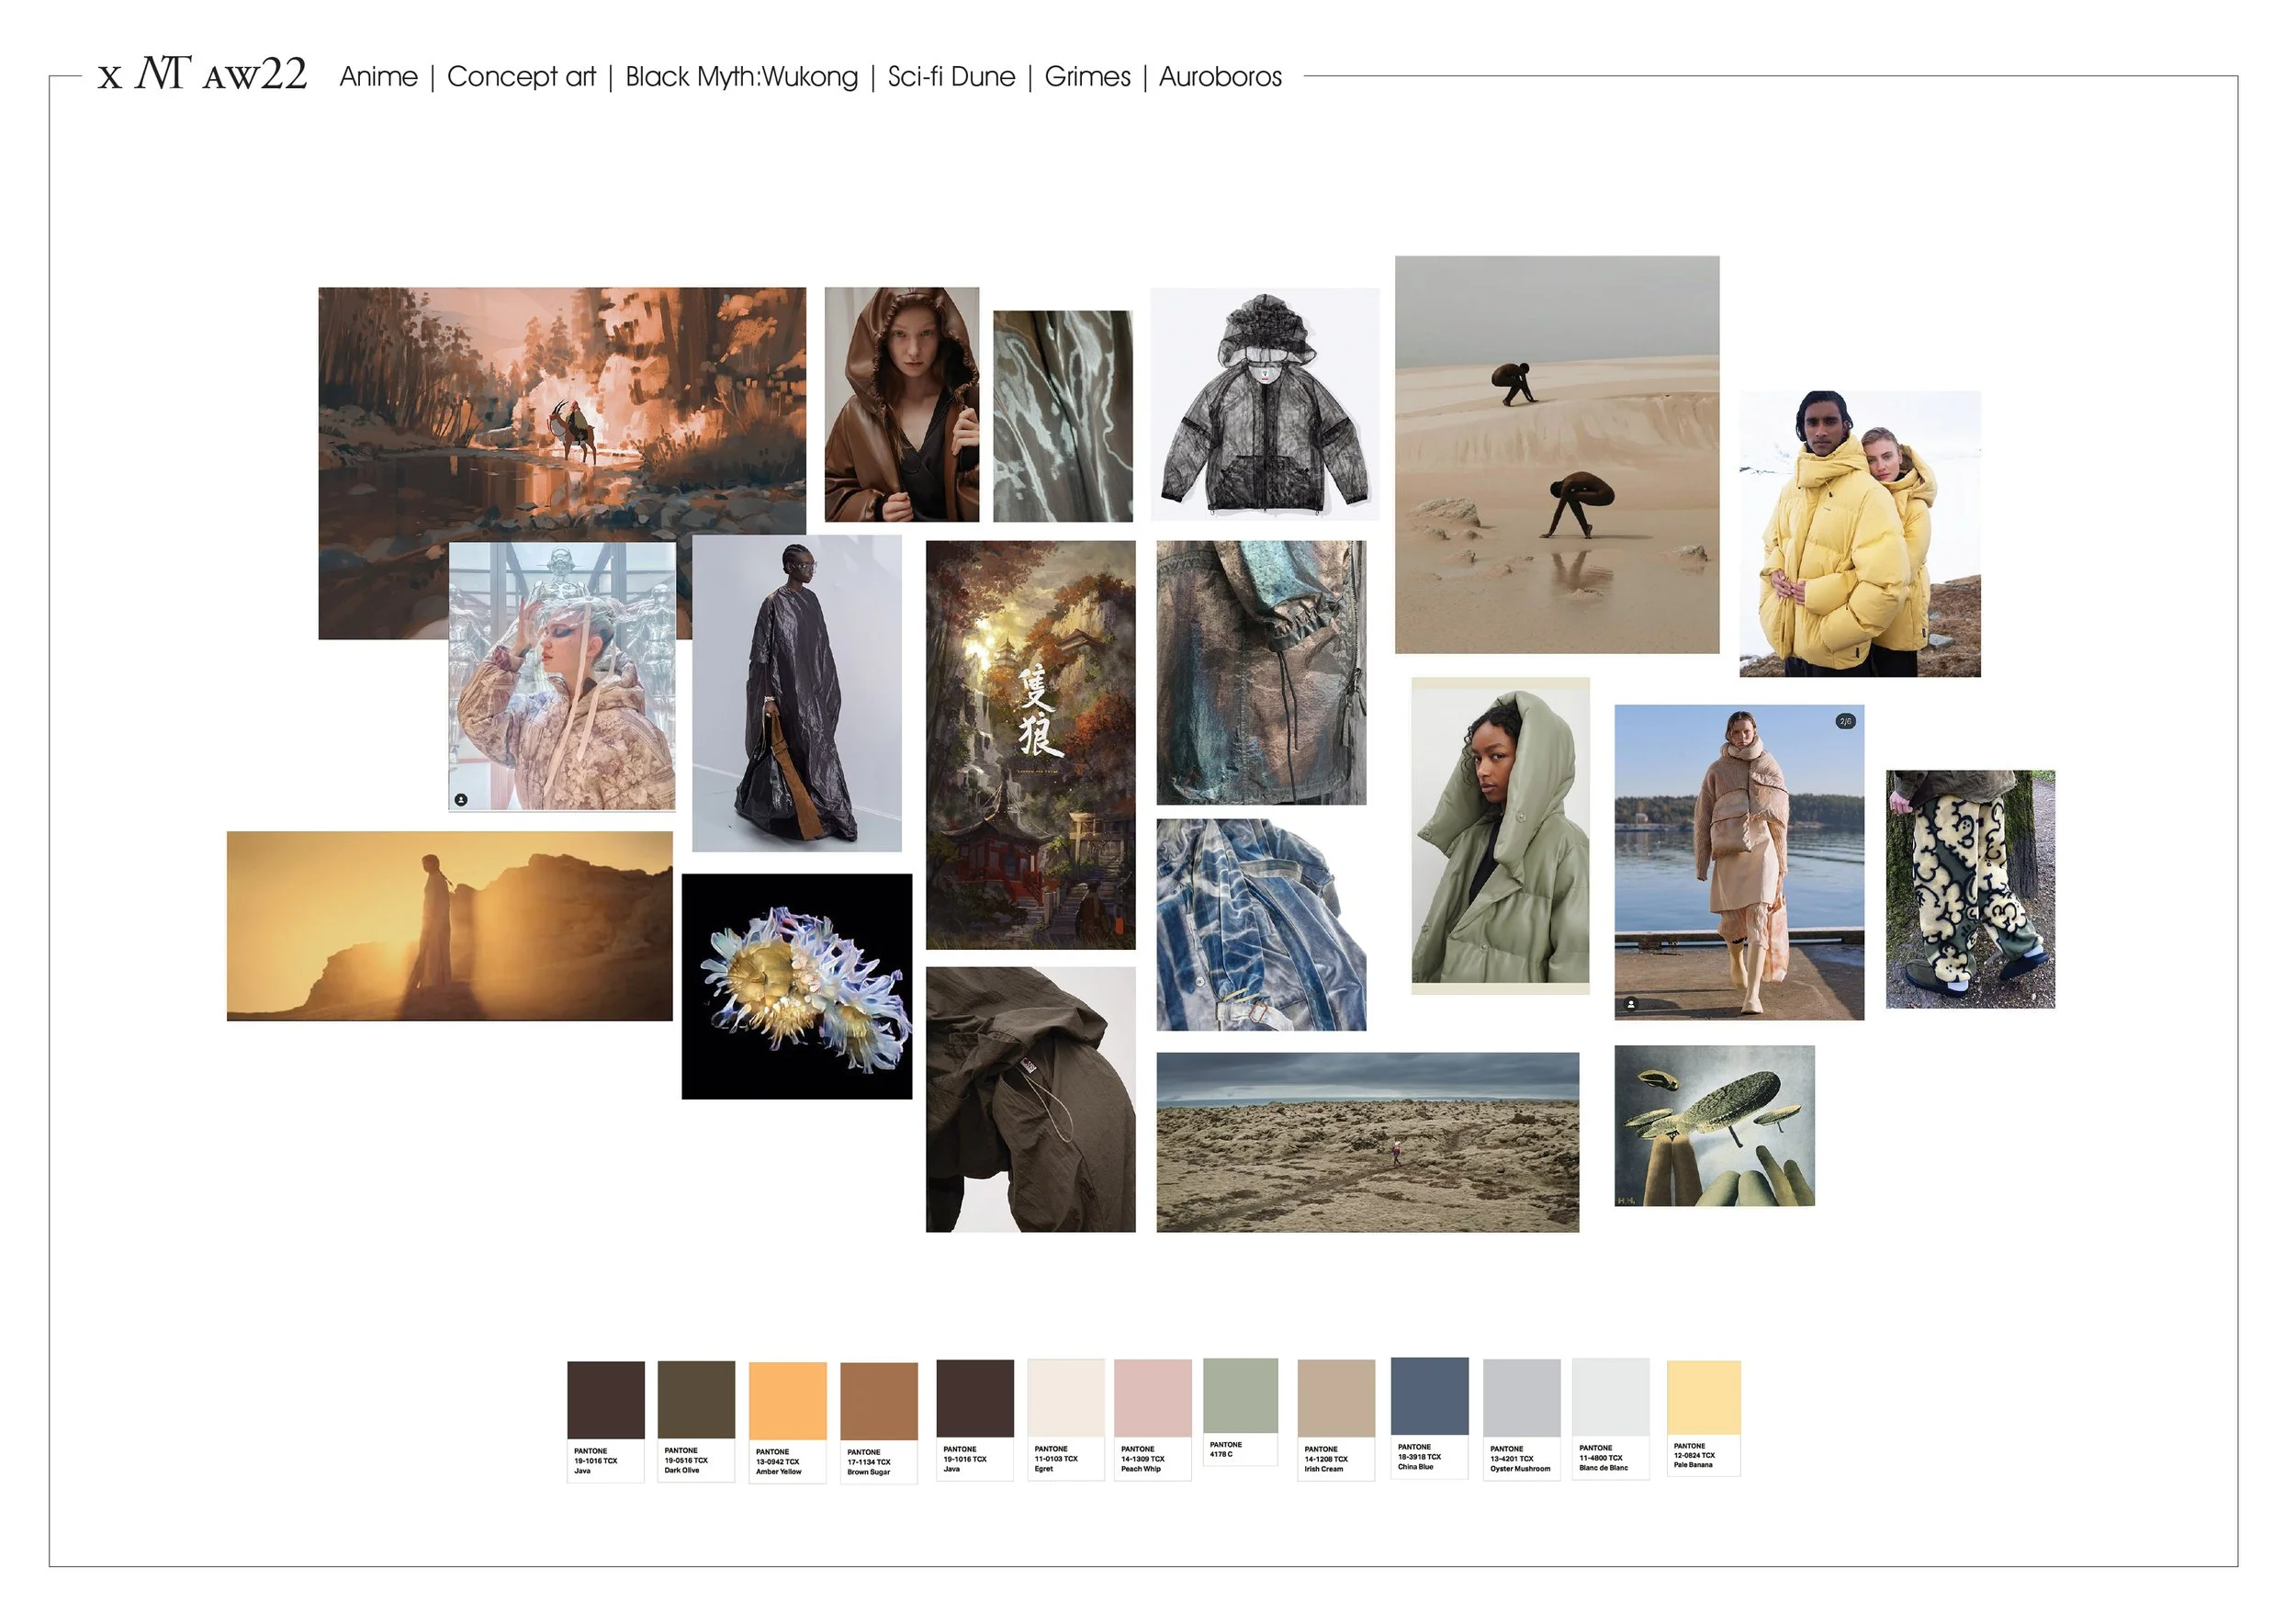The image size is (2296, 1624).
Task: Open the woman in brown leather hood photo
Action: (901, 405)
